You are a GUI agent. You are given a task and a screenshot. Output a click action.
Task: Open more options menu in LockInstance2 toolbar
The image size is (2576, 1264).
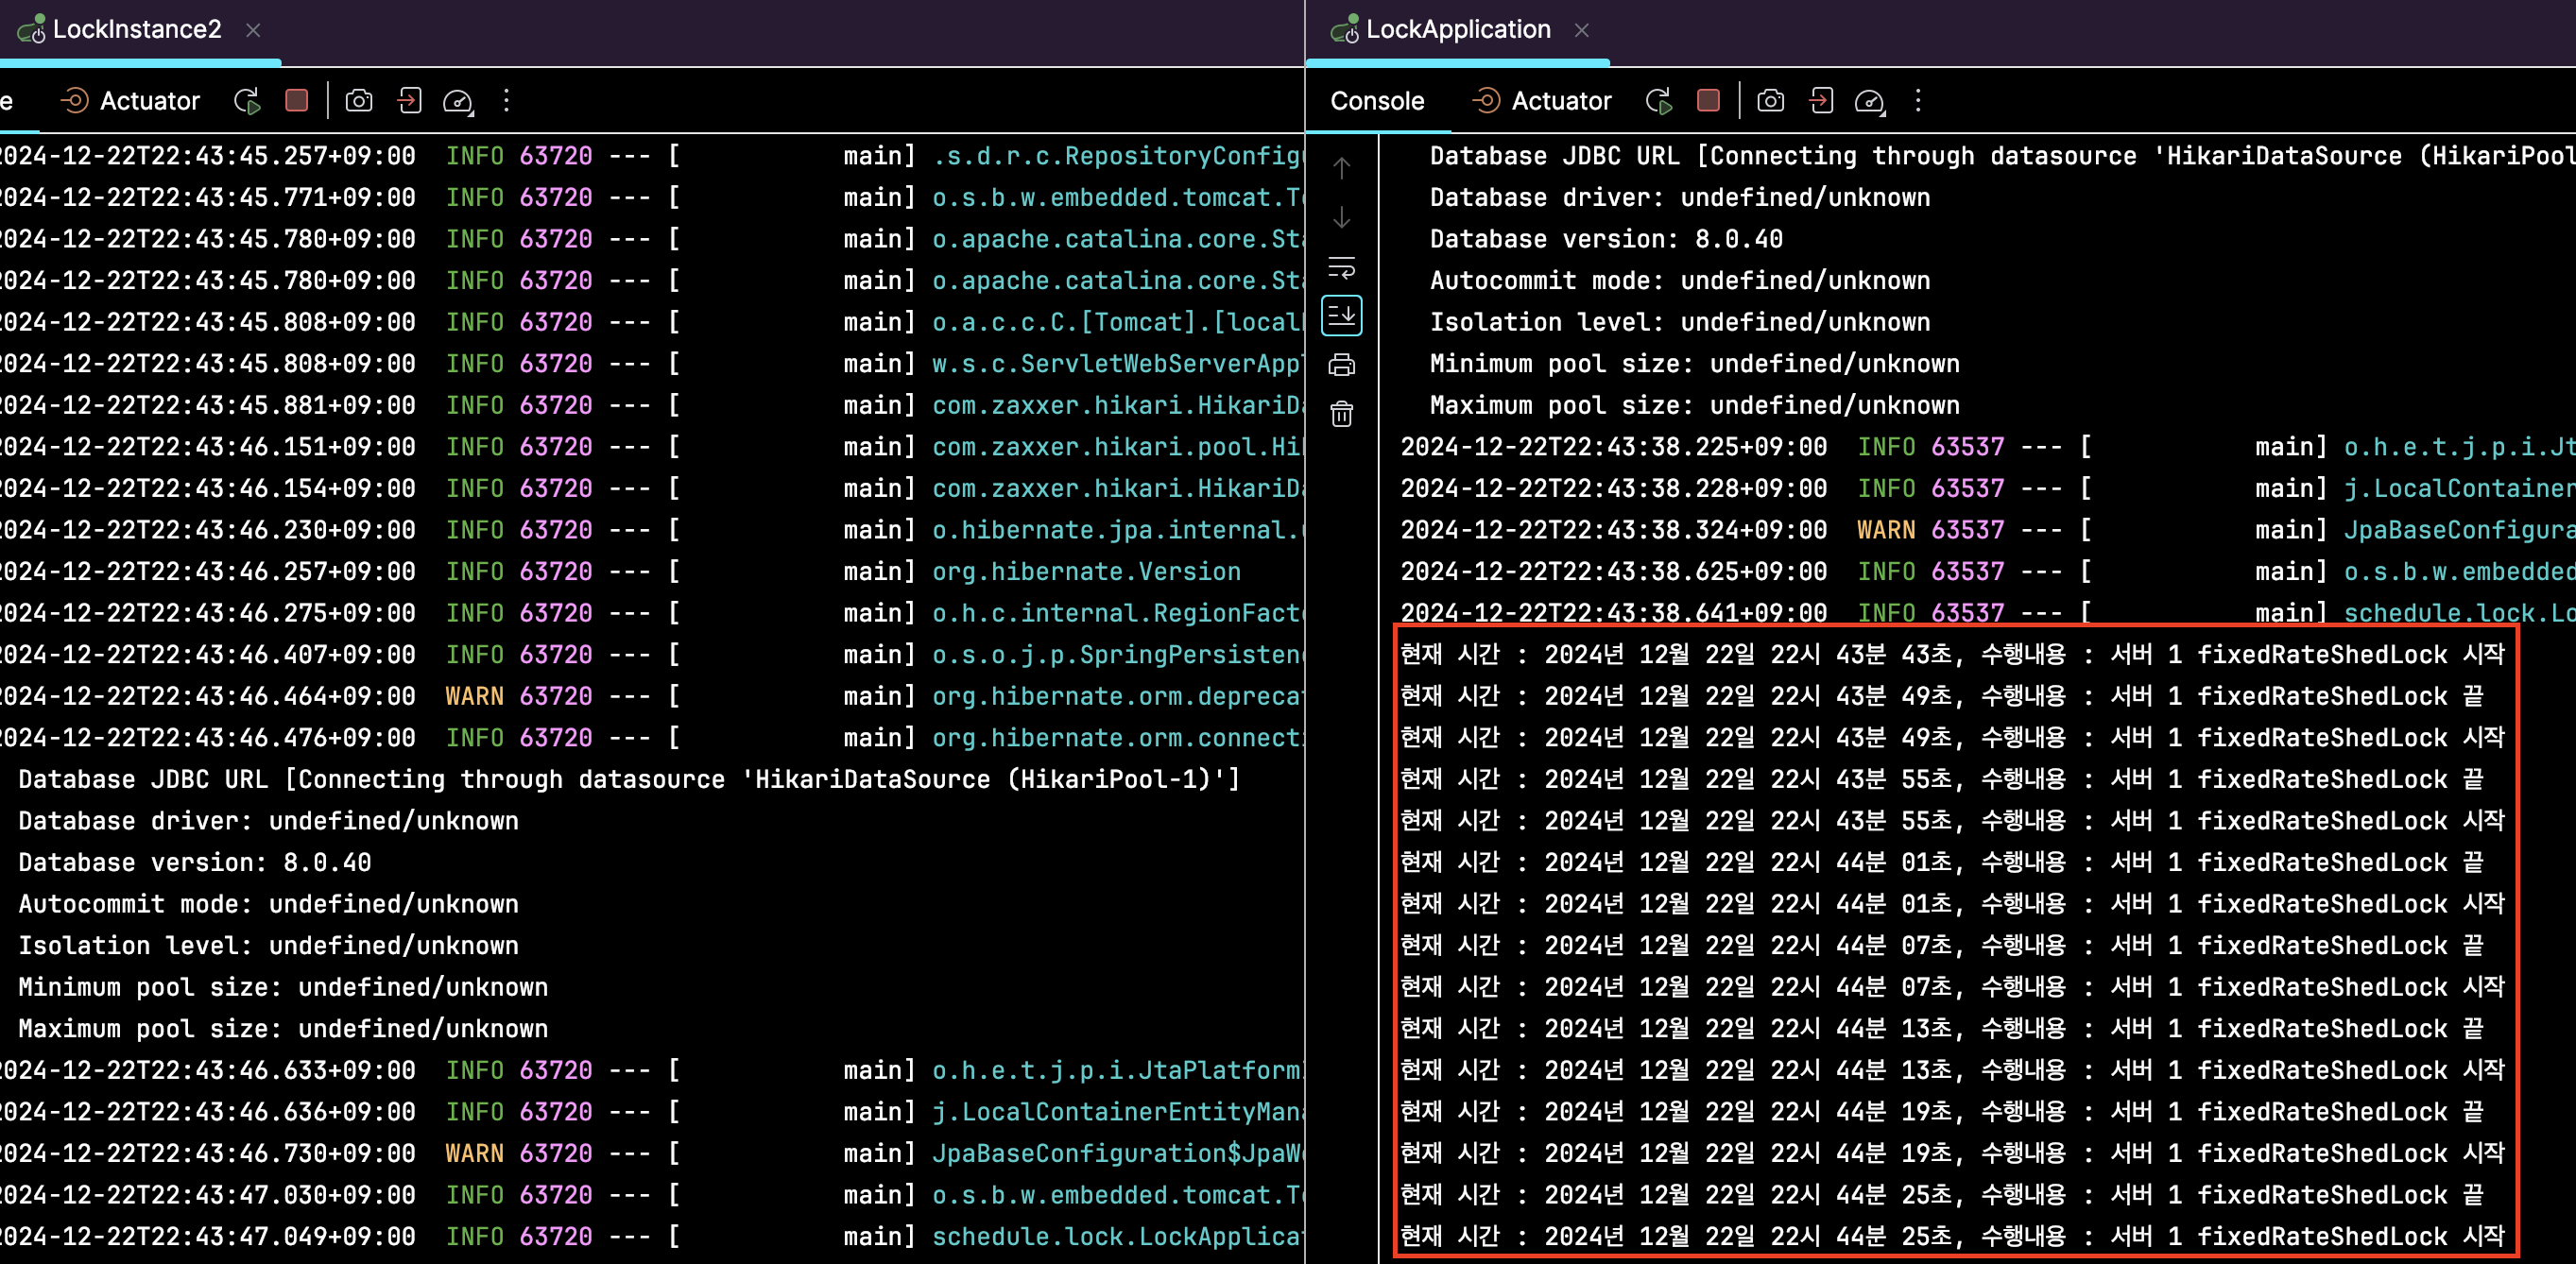(x=506, y=101)
